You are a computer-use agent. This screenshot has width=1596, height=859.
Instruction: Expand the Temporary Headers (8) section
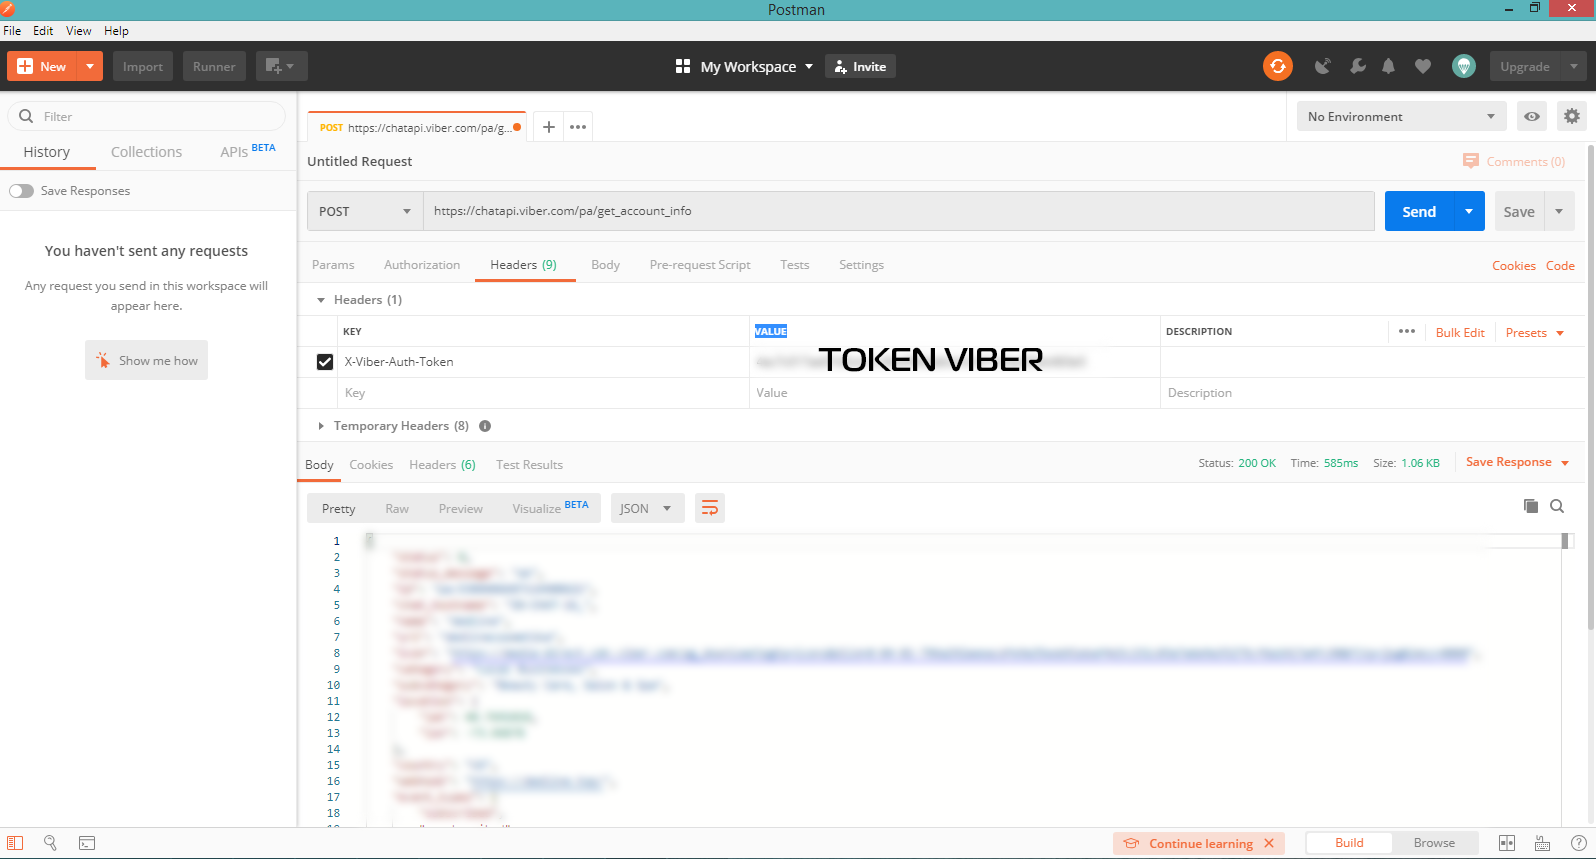coord(321,426)
